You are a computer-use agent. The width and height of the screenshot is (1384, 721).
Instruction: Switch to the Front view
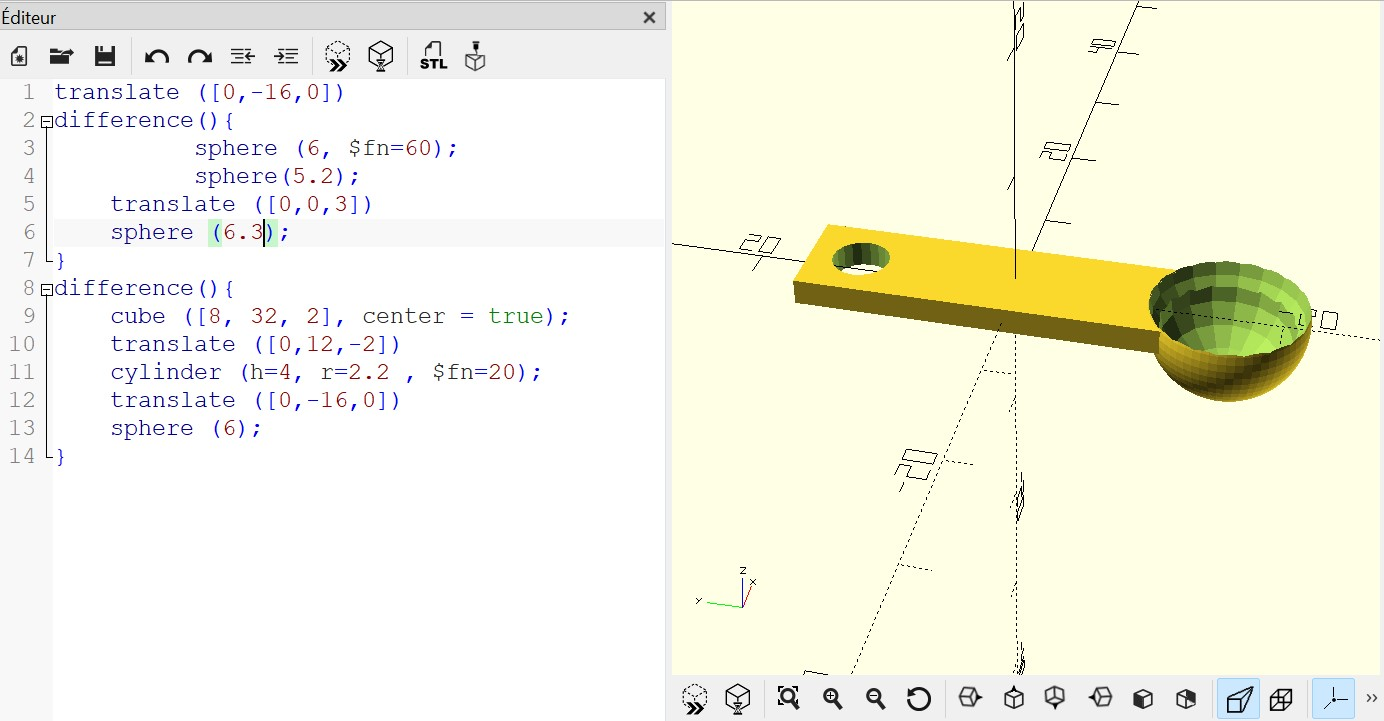1143,697
